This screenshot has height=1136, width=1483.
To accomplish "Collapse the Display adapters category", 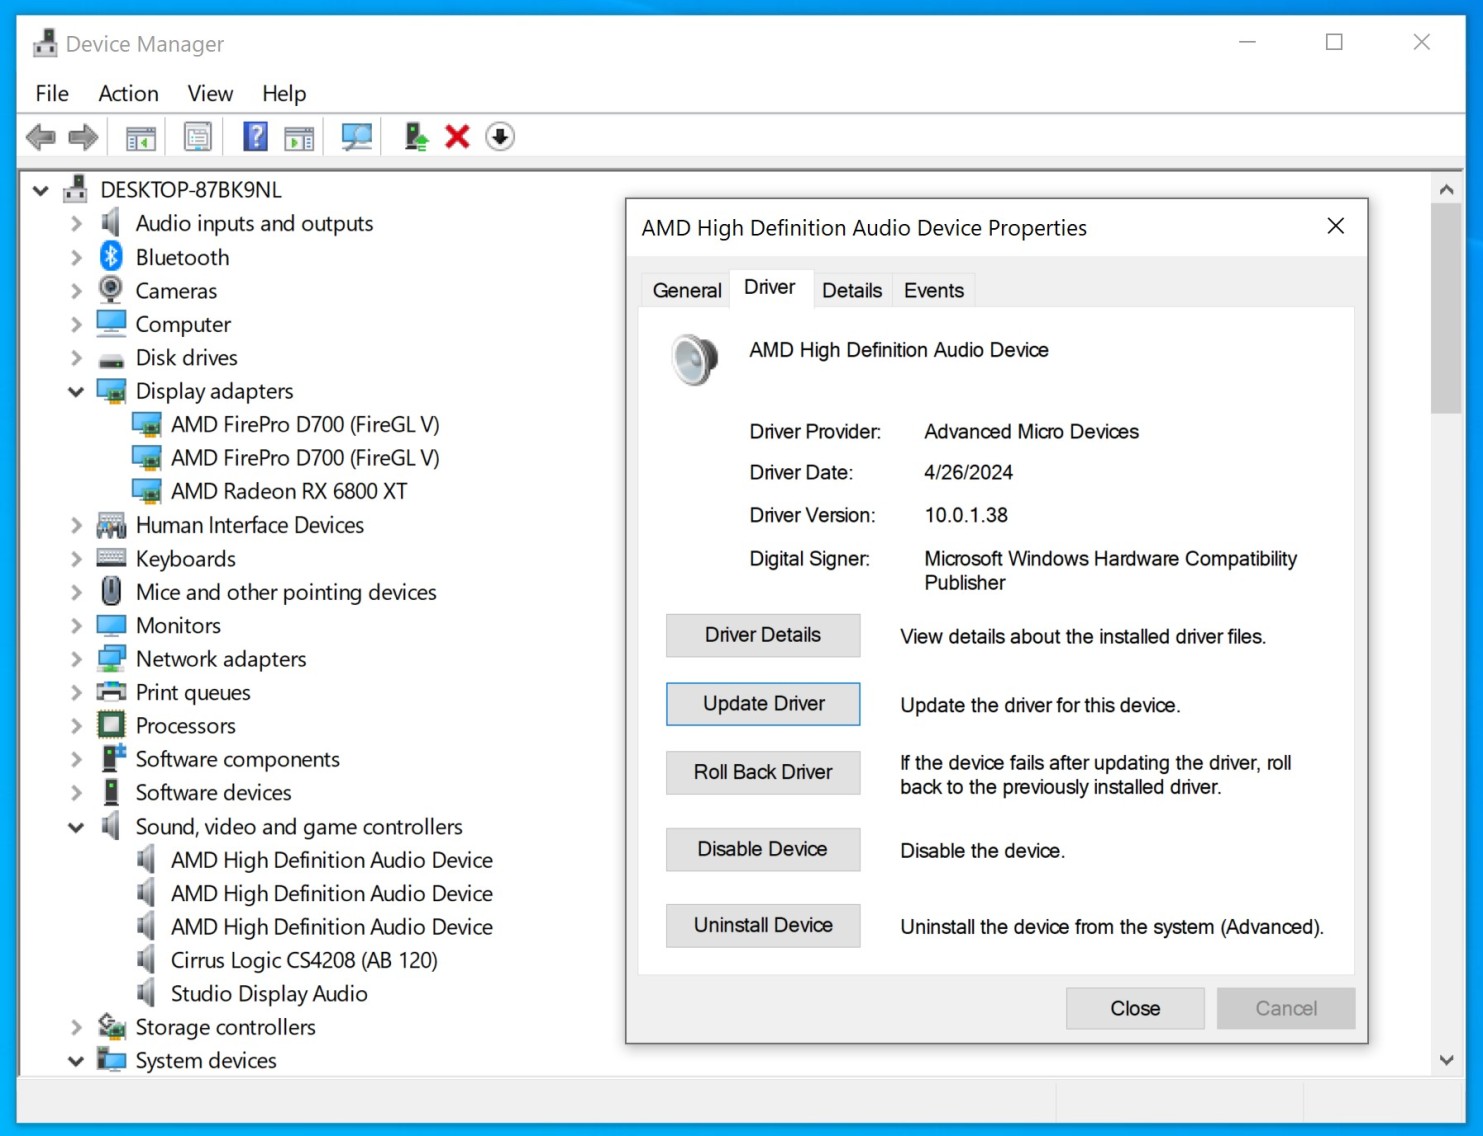I will click(x=76, y=392).
